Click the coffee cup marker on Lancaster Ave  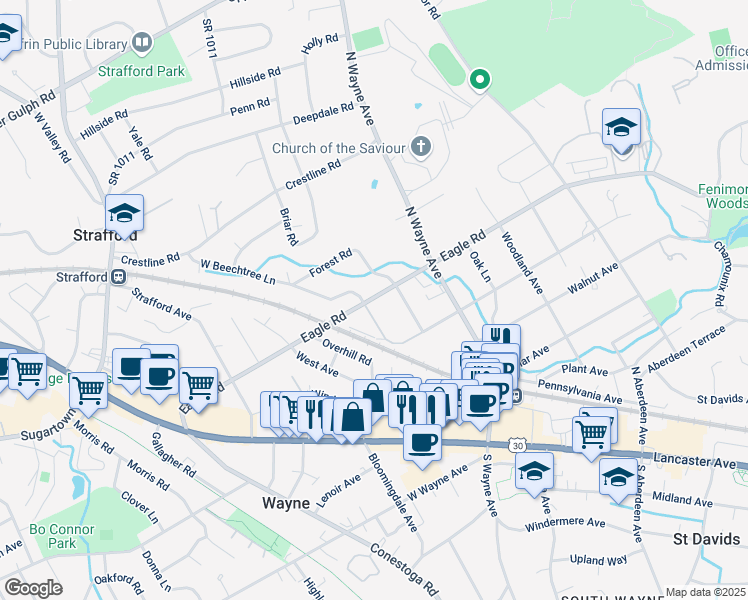[x=422, y=447]
